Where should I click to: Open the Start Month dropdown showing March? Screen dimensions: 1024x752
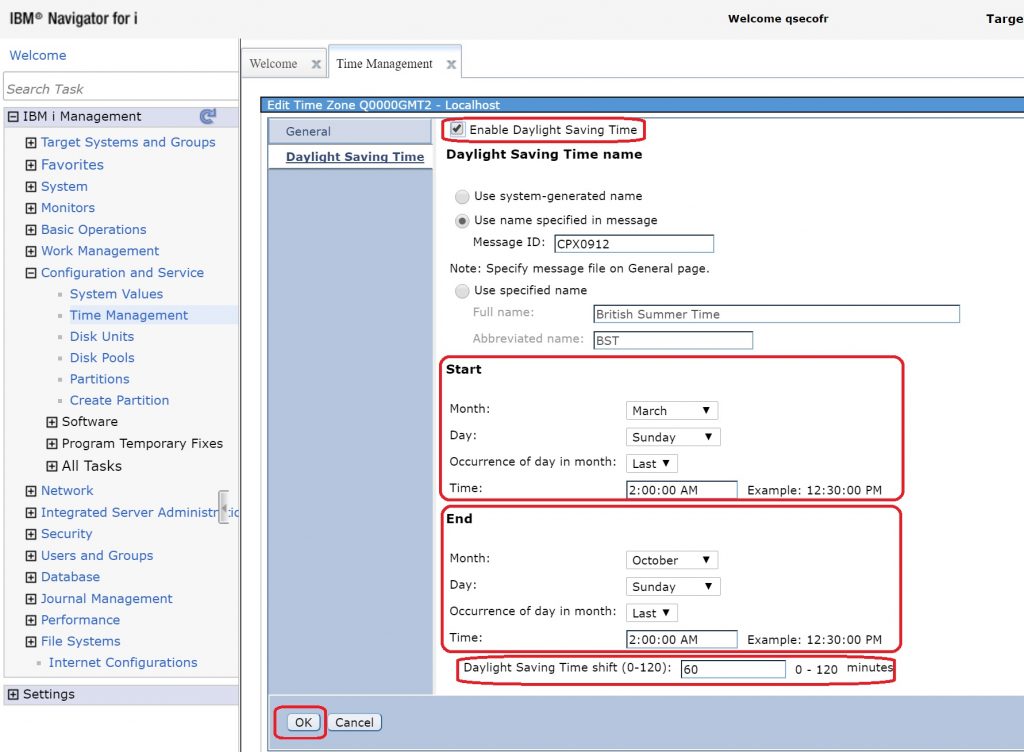[x=672, y=411]
